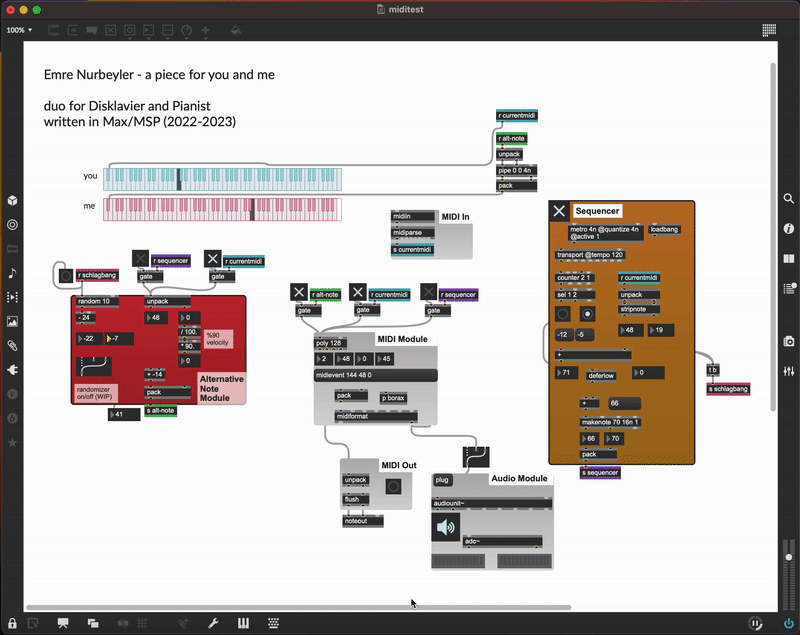Turn on audio with the power icon

click(x=789, y=623)
